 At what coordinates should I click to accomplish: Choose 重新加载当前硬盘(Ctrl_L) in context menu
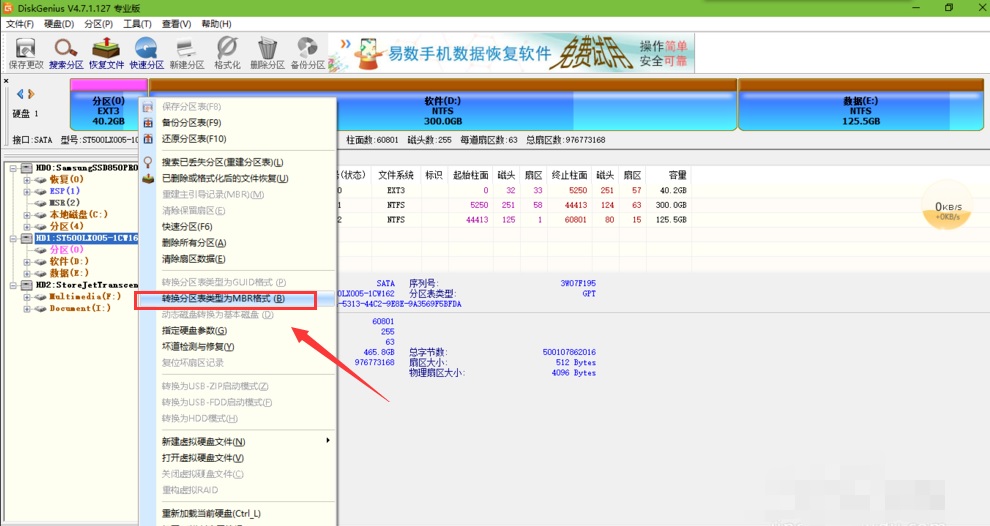(237, 513)
